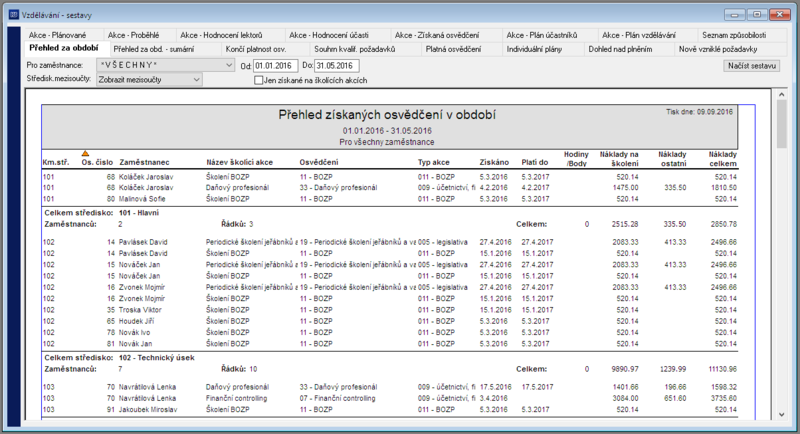Click the scrollbar down arrow
Image resolution: width=800 pixels, height=434 pixels.
tap(782, 415)
